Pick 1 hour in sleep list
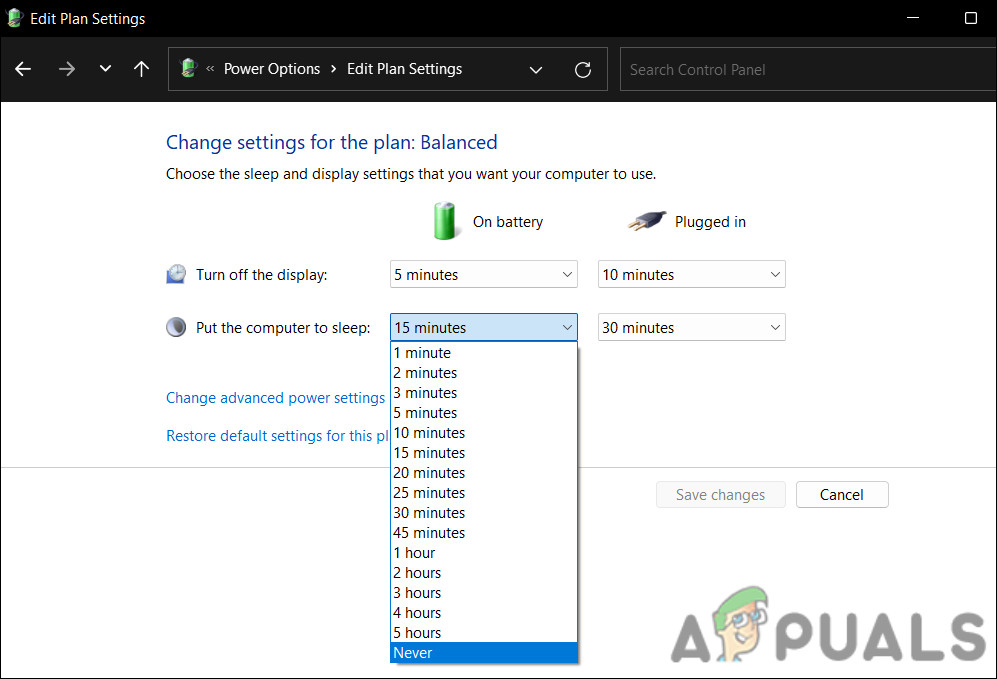997x679 pixels. pyautogui.click(x=483, y=553)
